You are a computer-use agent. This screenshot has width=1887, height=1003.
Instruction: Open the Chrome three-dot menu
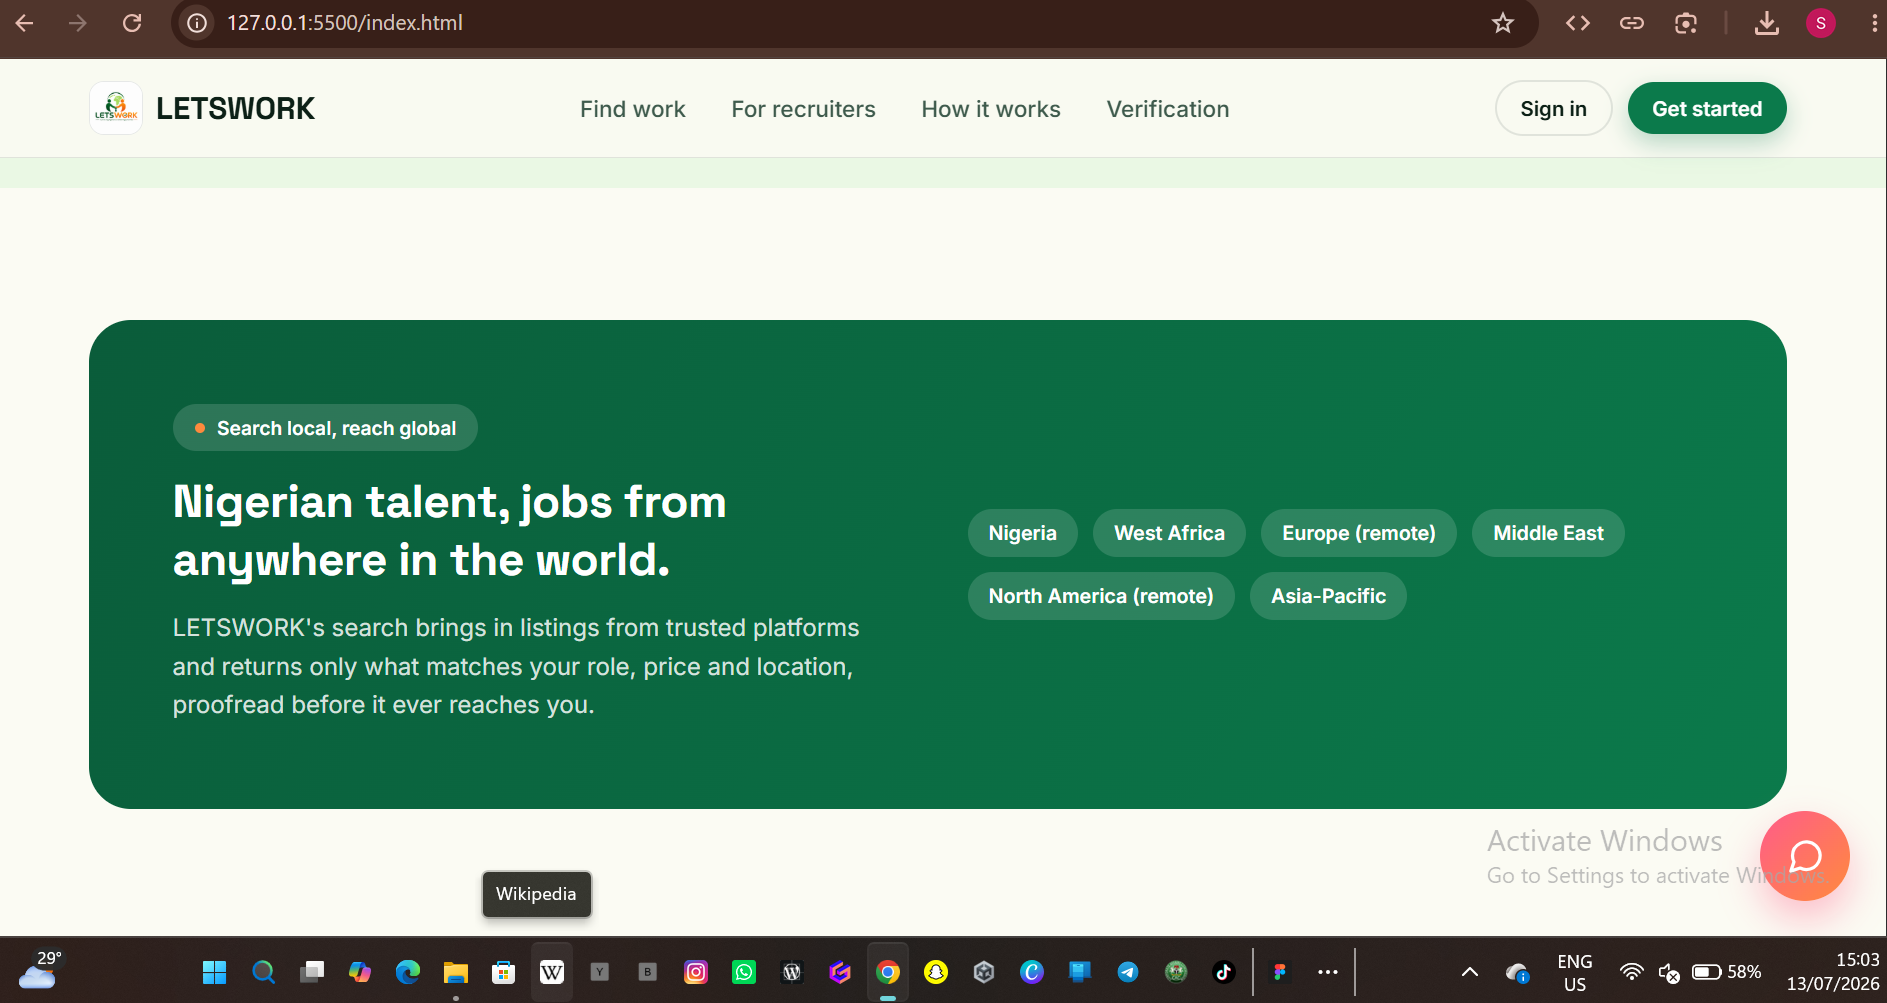[x=1874, y=23]
